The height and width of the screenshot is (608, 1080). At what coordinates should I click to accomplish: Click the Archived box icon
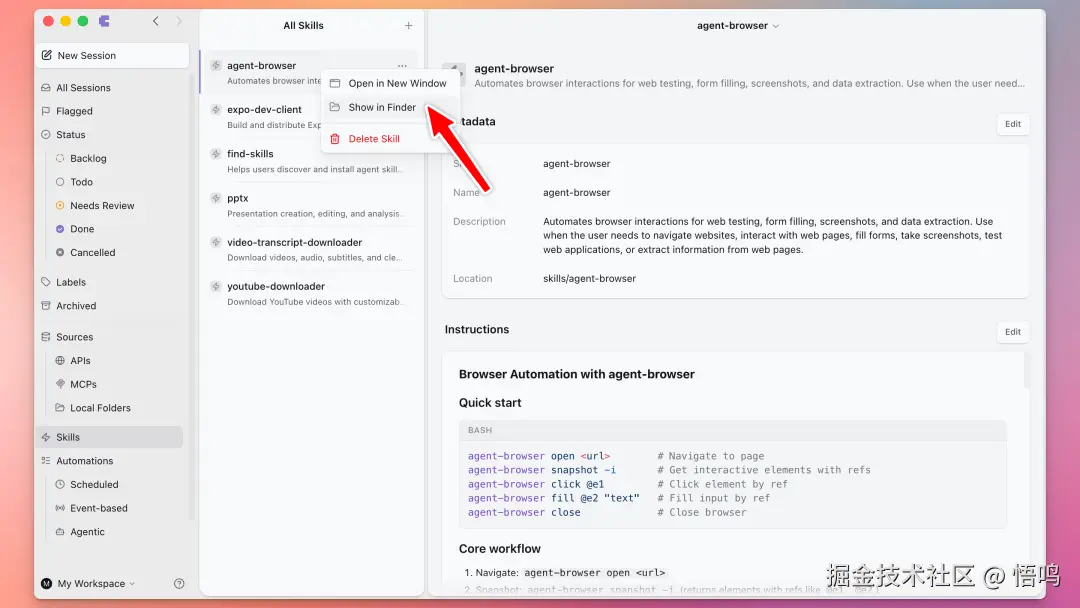click(x=46, y=306)
